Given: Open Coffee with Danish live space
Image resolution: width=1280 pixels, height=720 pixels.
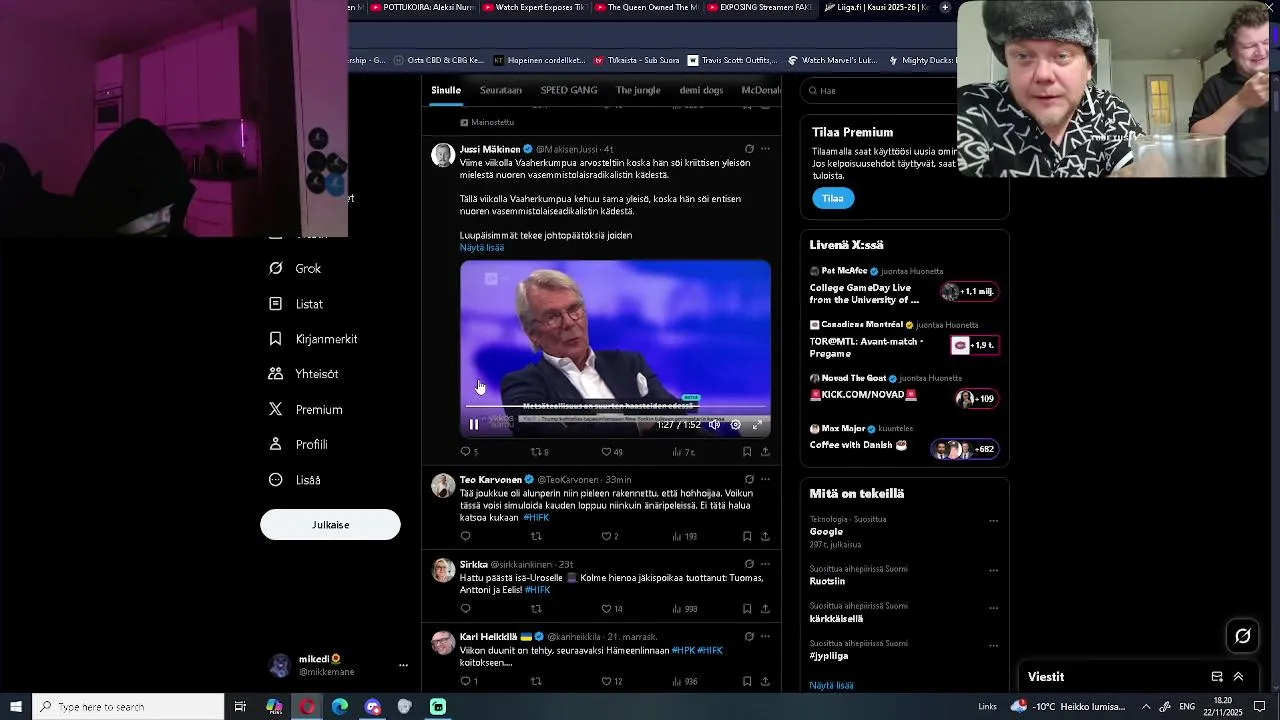Looking at the screenshot, I should coord(905,439).
